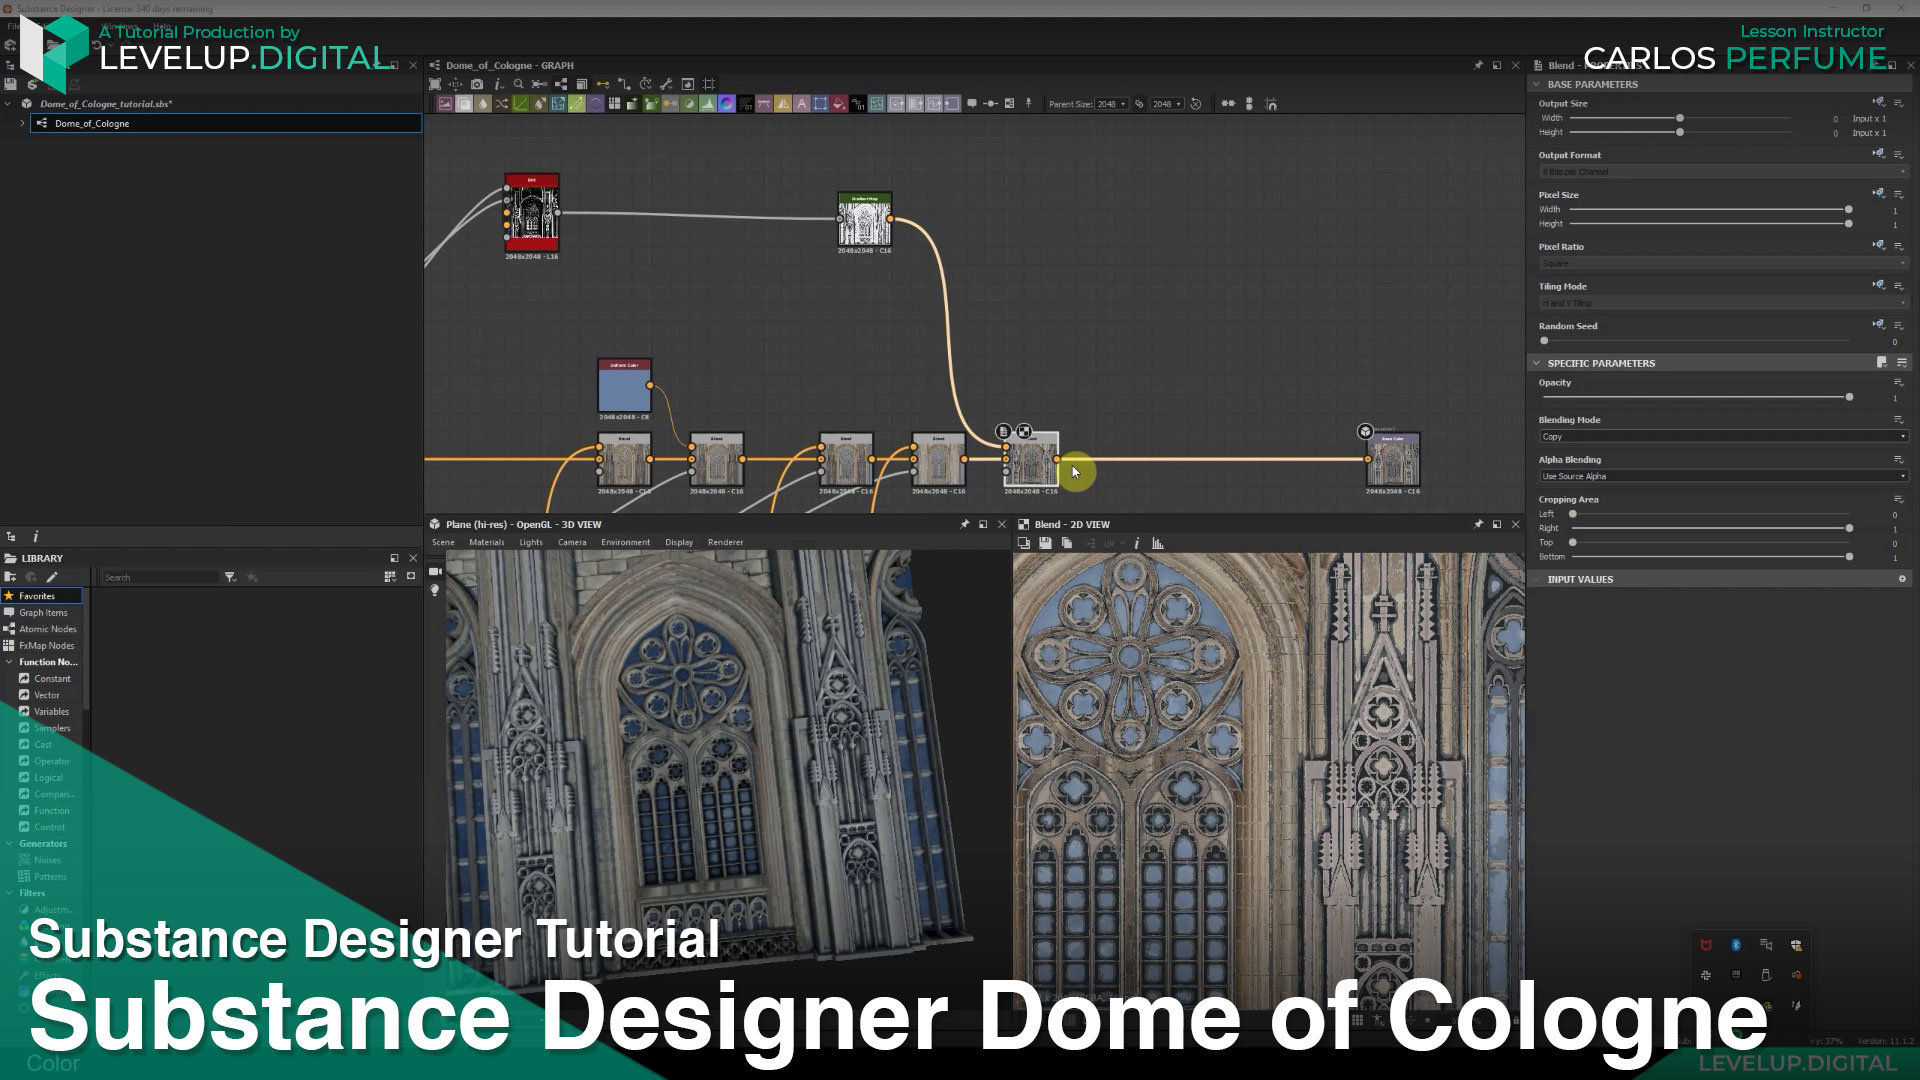Viewport: 1920px width, 1080px height.
Task: Open the Alpha Blending dropdown
Action: tap(1723, 476)
